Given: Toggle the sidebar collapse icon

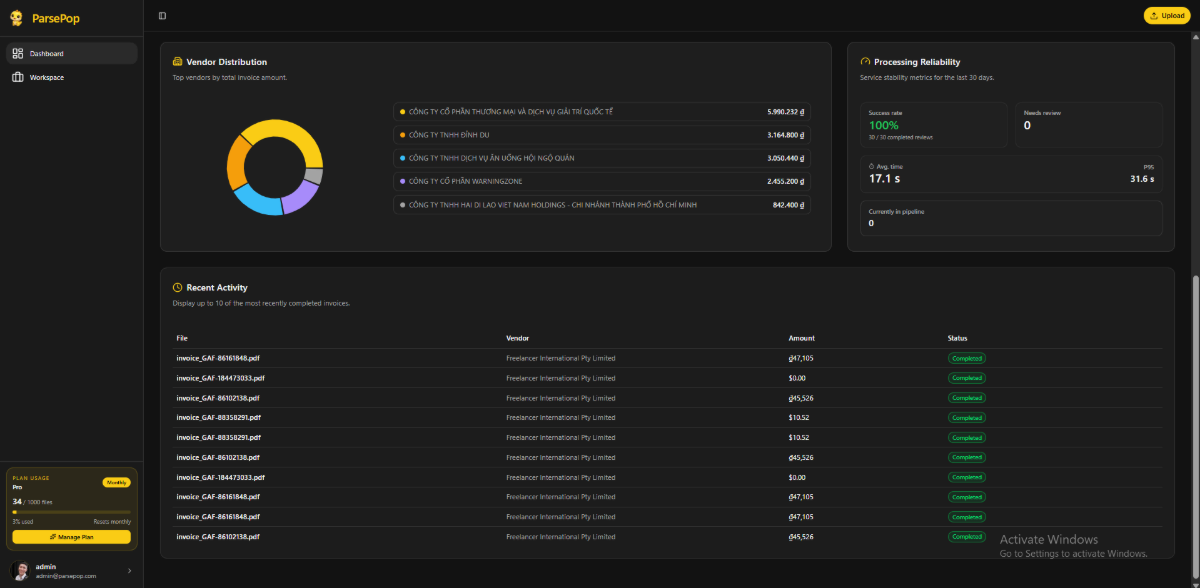Looking at the screenshot, I should coord(162,16).
